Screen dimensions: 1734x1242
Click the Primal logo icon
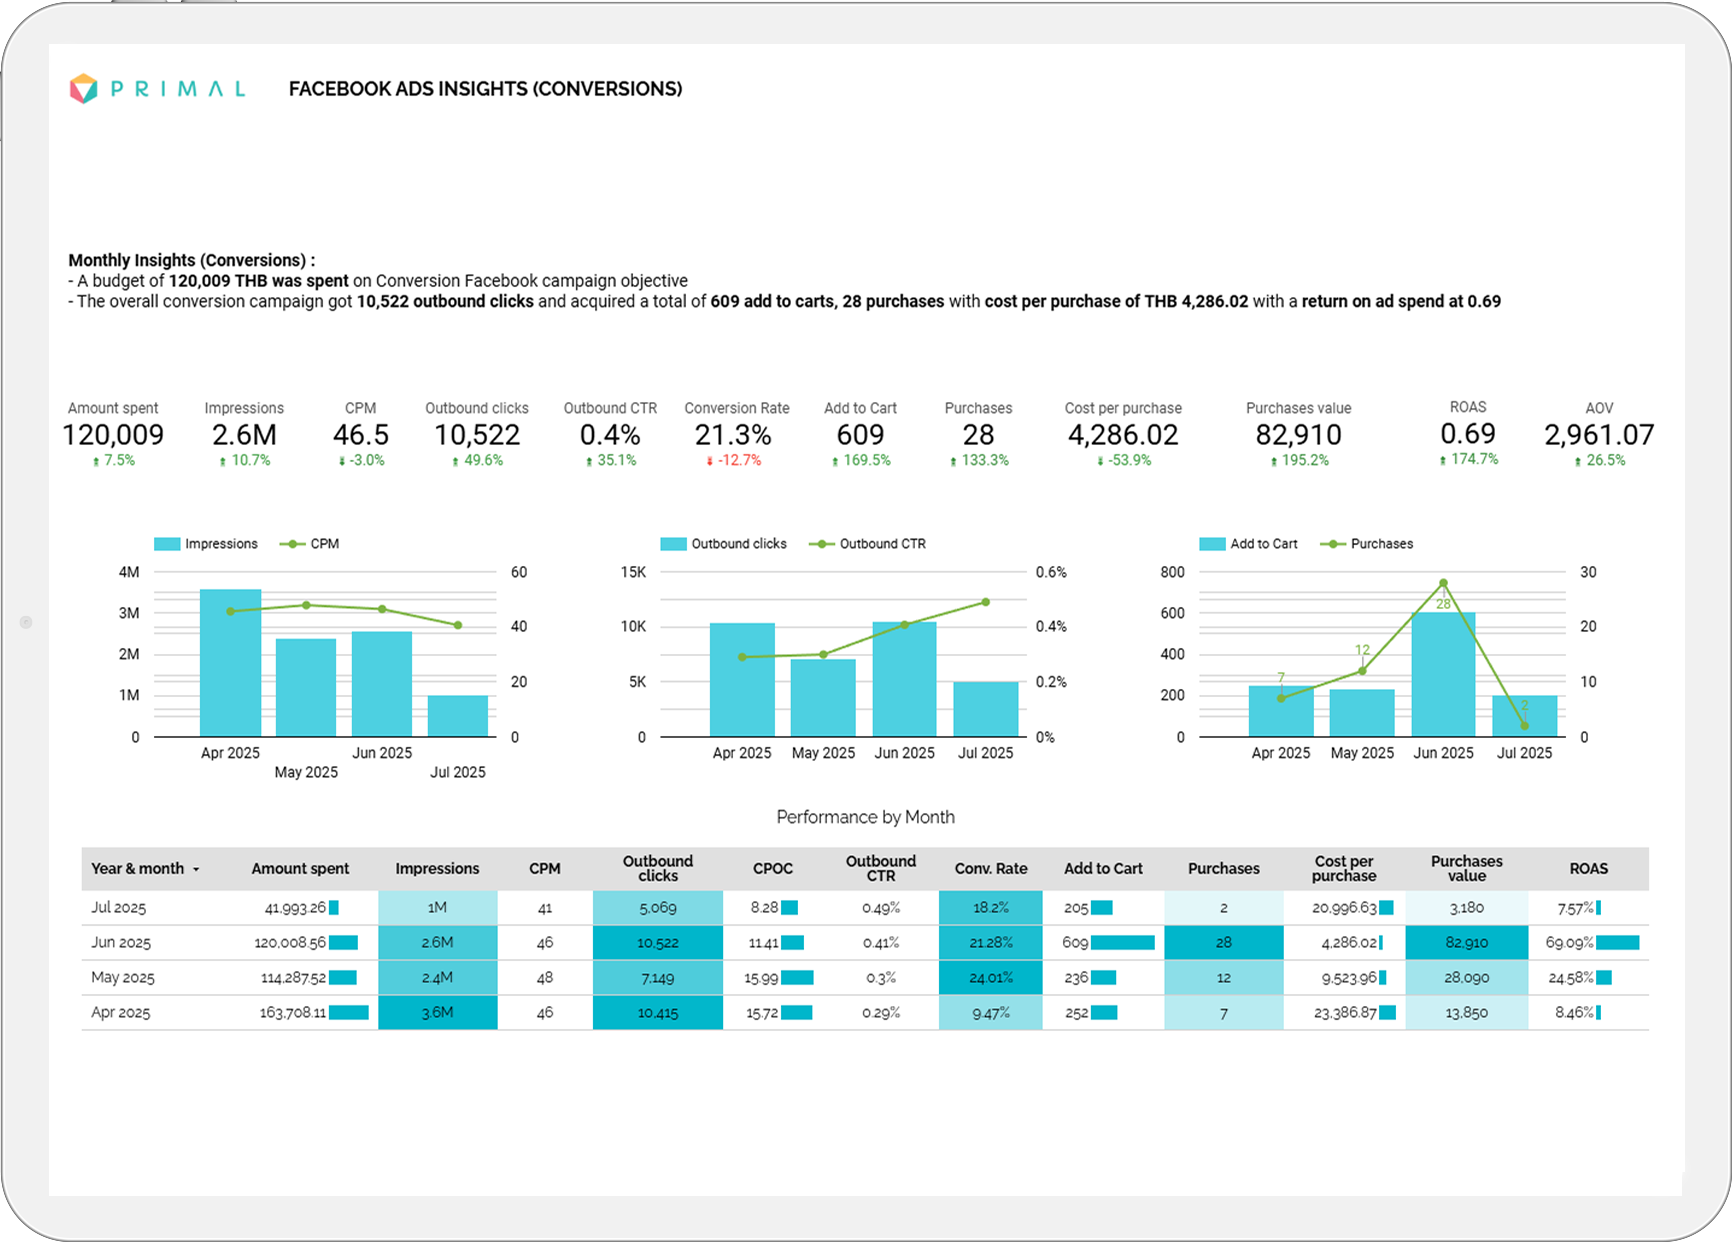point(84,89)
